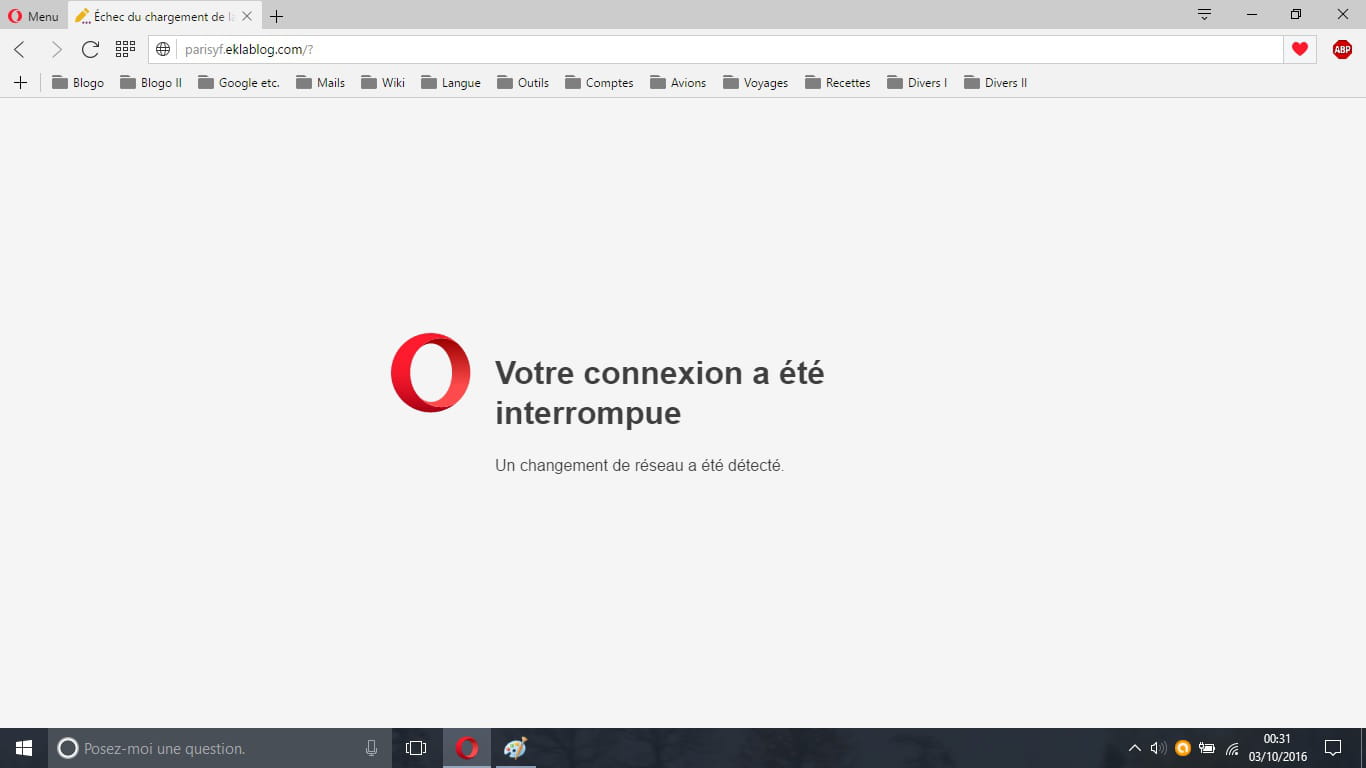This screenshot has width=1366, height=768.
Task: Open Task View on the taskbar
Action: pyautogui.click(x=416, y=748)
